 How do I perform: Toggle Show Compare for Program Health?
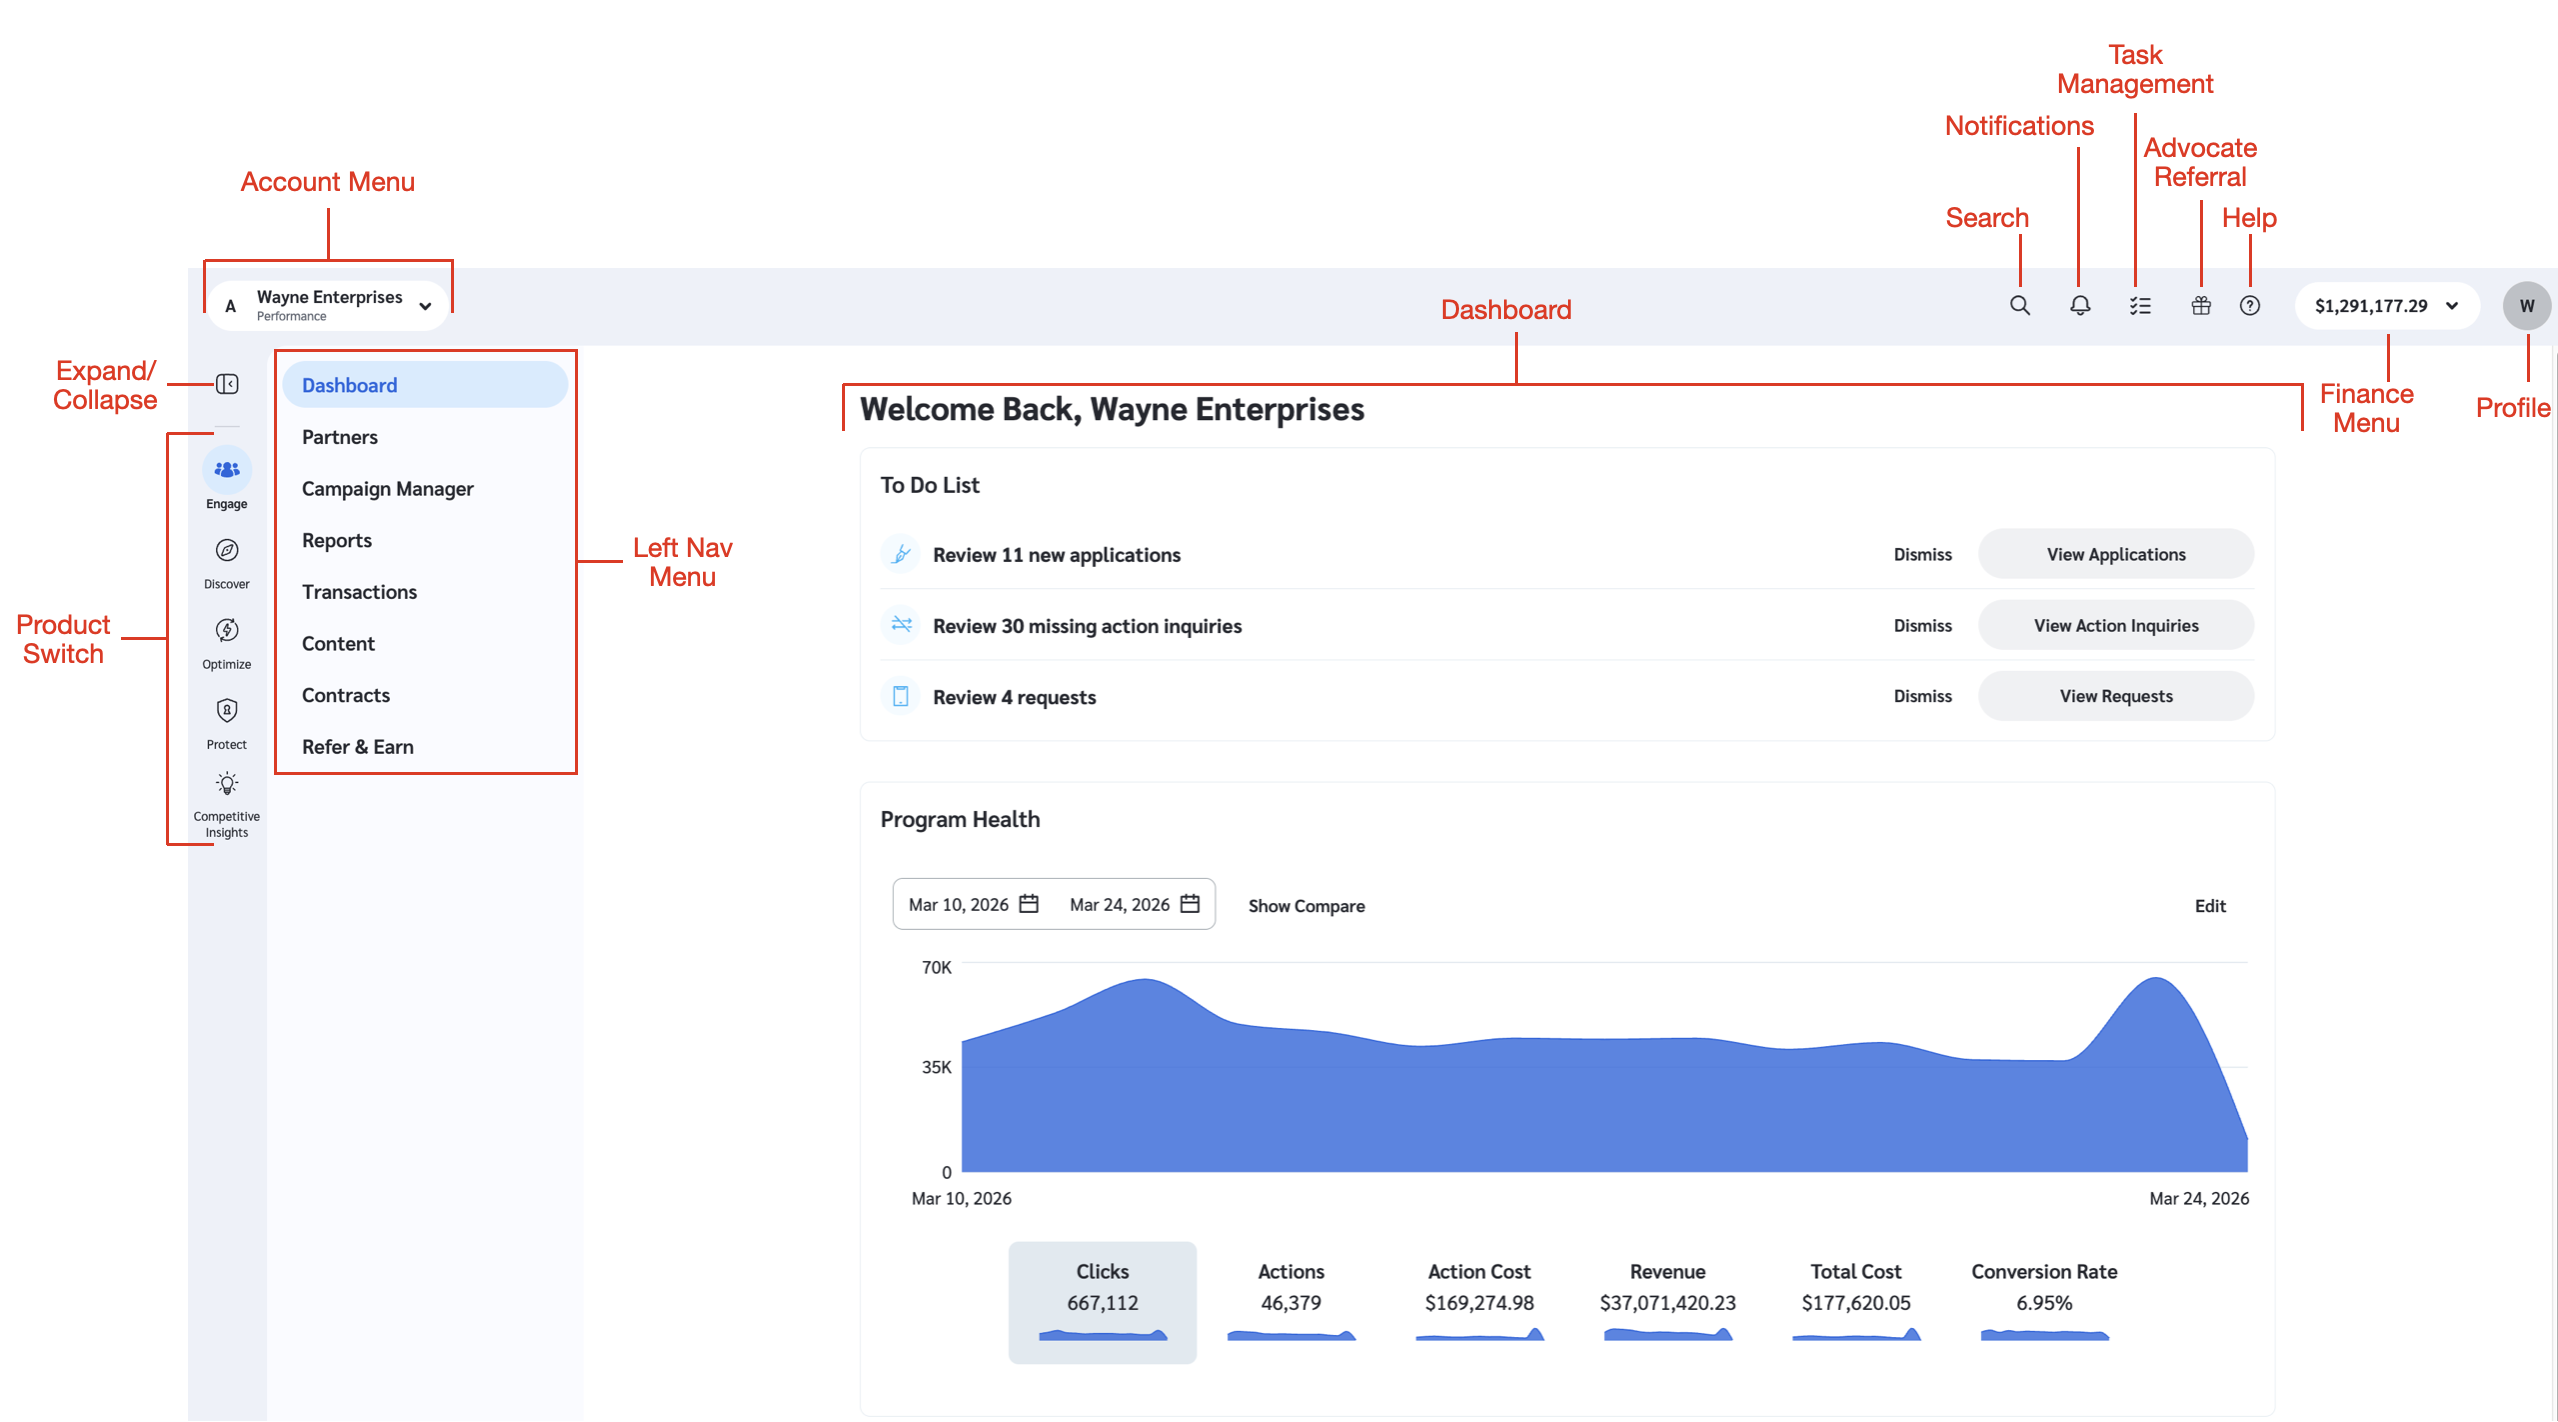[1305, 906]
